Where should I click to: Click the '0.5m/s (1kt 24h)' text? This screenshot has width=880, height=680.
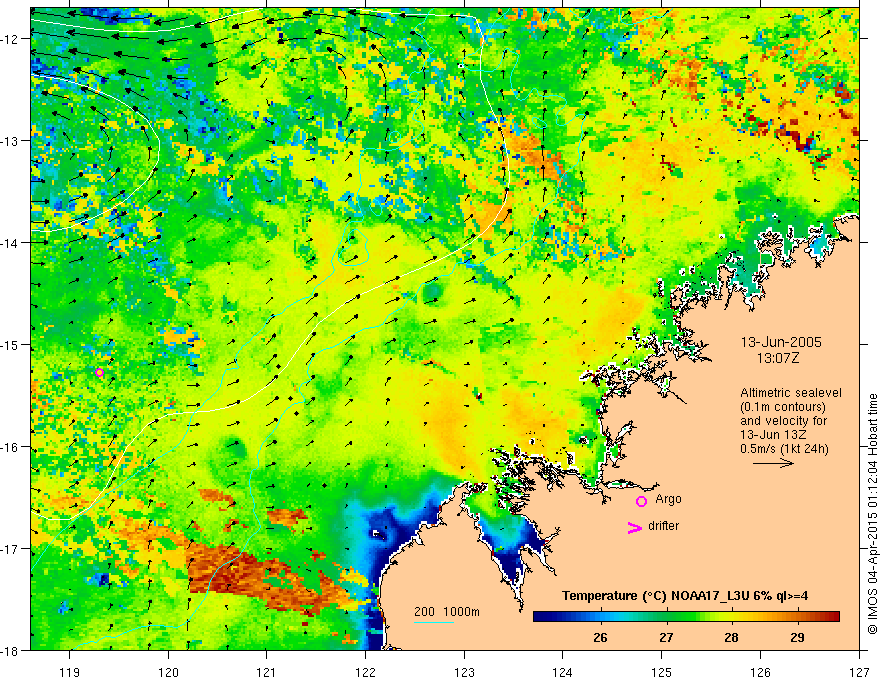[784, 449]
